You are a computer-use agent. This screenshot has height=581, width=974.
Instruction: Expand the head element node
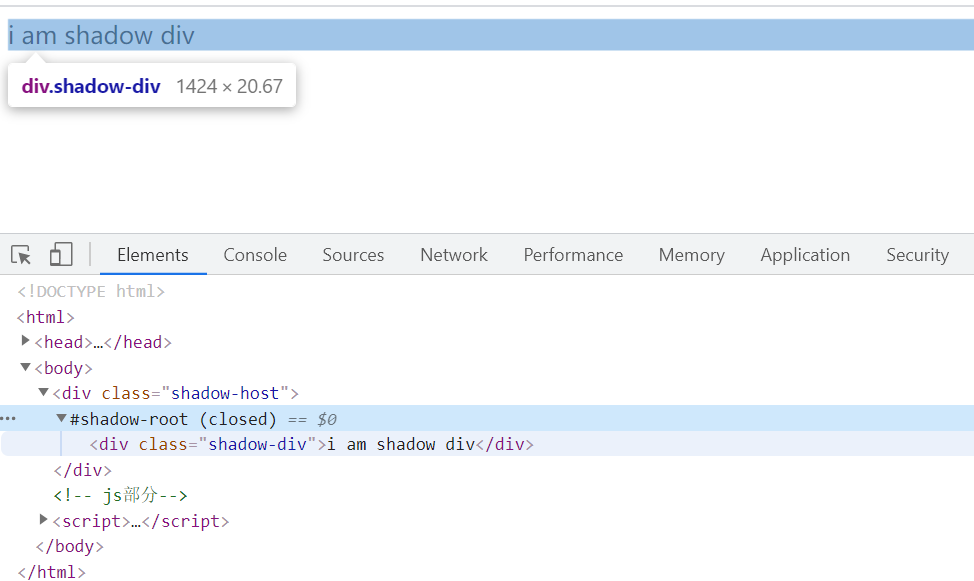(x=25, y=341)
